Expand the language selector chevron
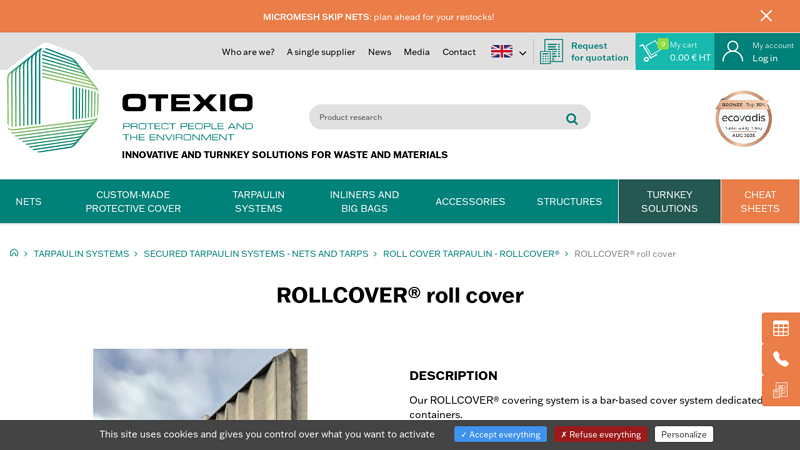The image size is (800, 450). point(522,53)
